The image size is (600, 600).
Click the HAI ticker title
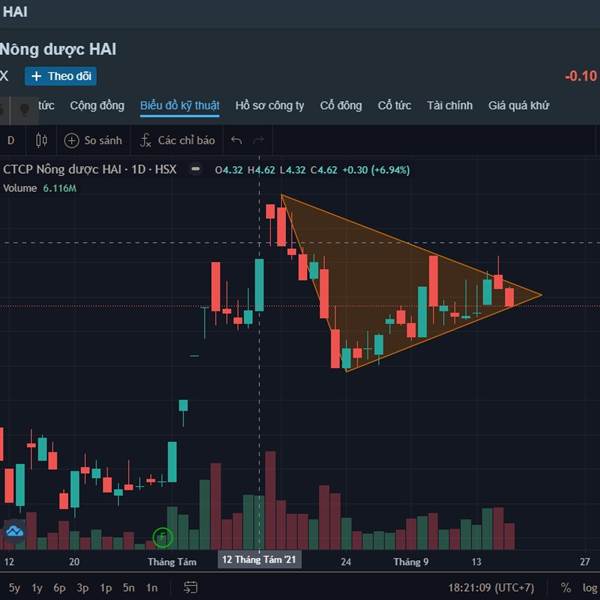click(x=15, y=12)
